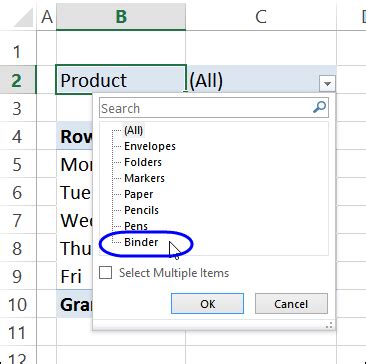Select (All) in the filter list
The height and width of the screenshot is (364, 366).
(133, 130)
